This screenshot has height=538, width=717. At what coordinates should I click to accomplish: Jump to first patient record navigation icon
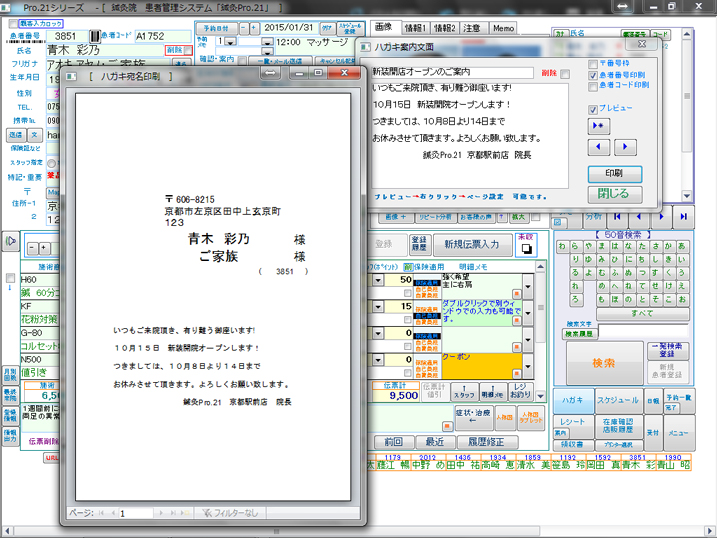pos(617,217)
